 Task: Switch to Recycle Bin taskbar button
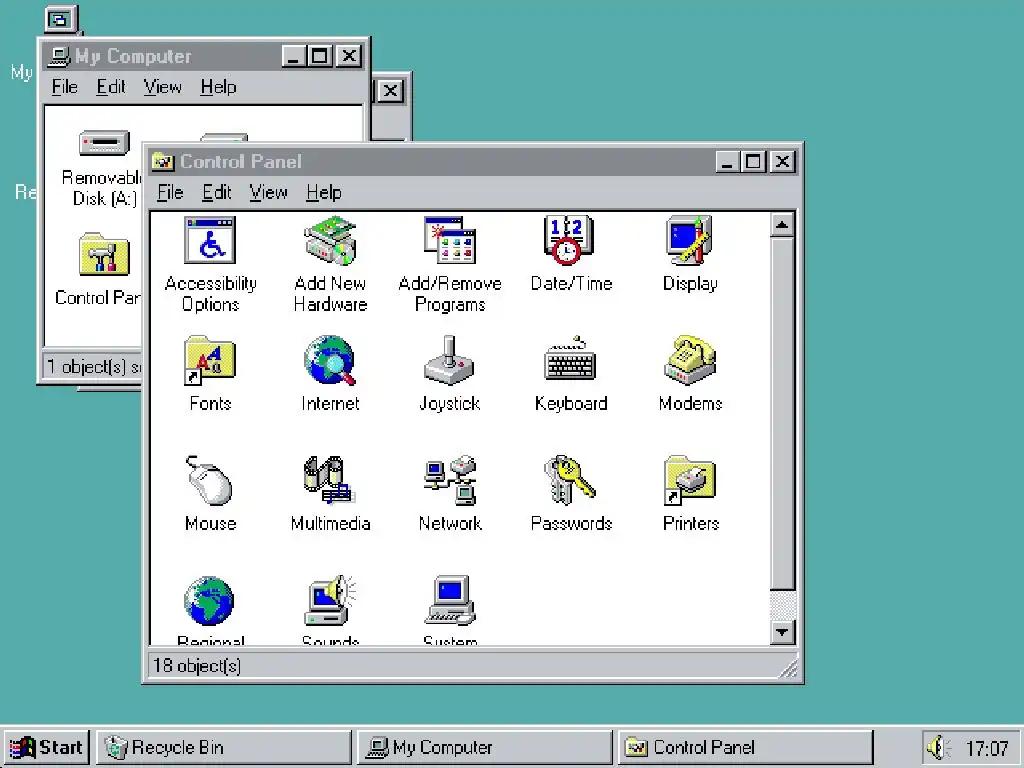pos(224,747)
